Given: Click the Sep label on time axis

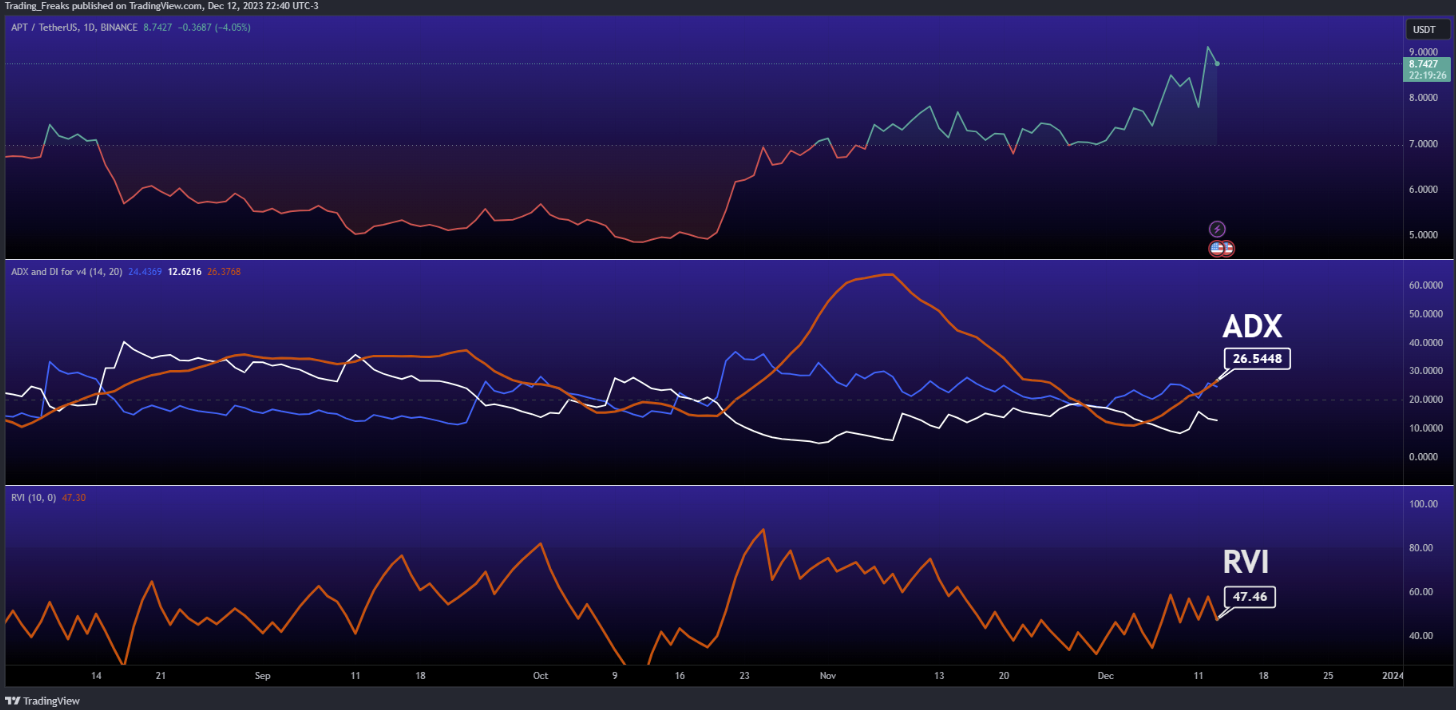Looking at the screenshot, I should [262, 675].
